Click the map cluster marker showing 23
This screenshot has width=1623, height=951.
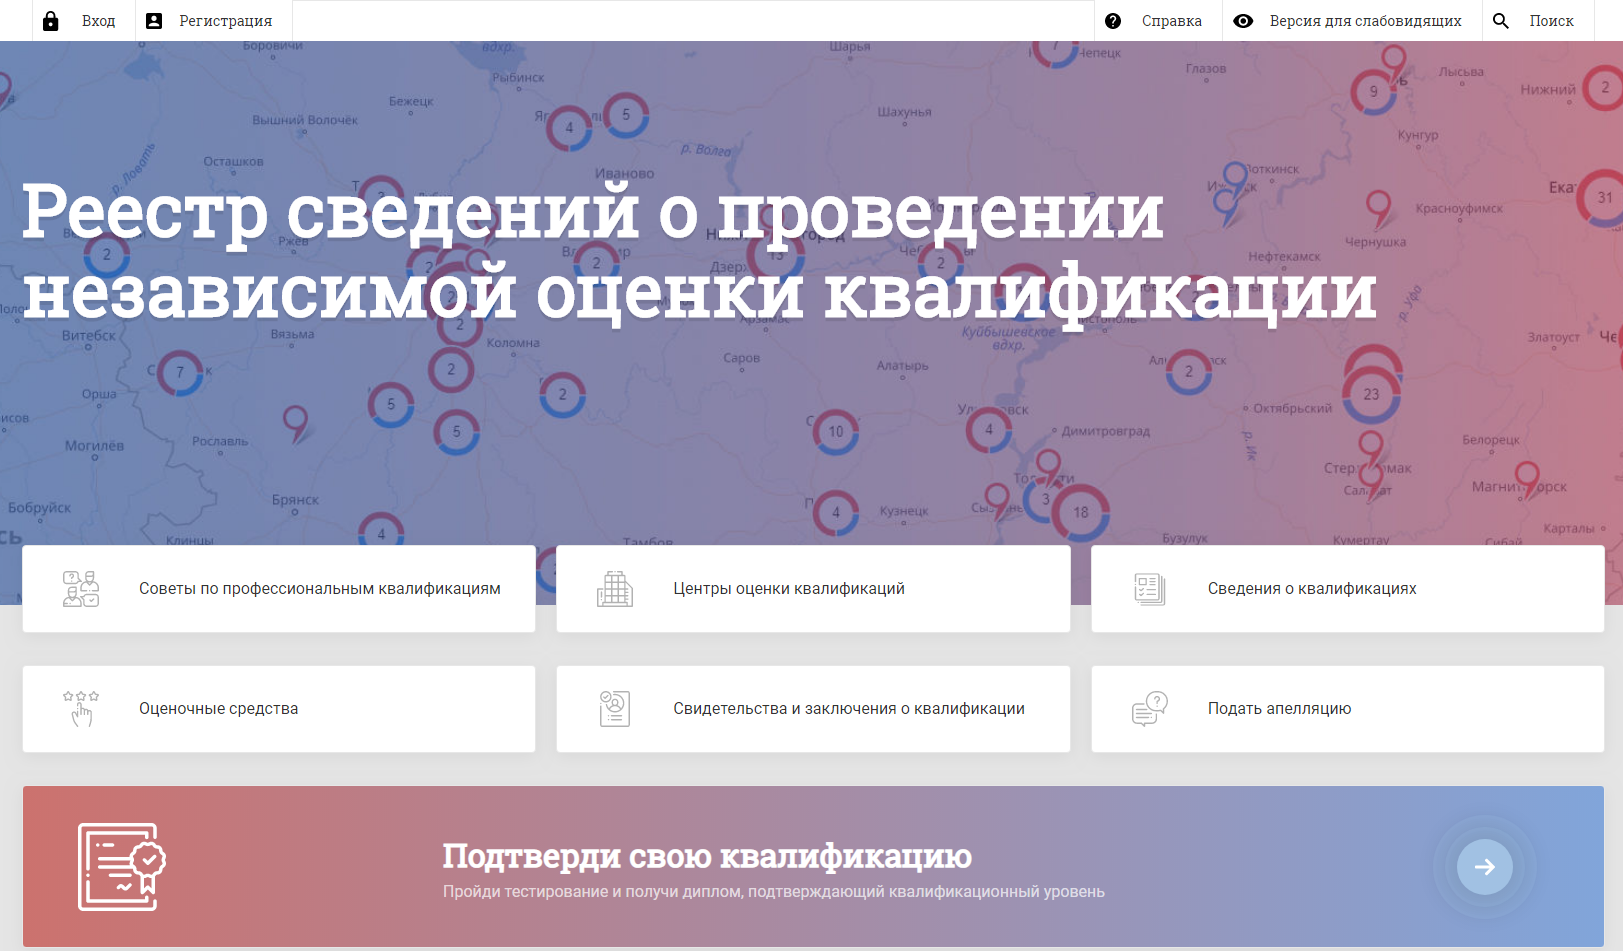coord(1371,394)
